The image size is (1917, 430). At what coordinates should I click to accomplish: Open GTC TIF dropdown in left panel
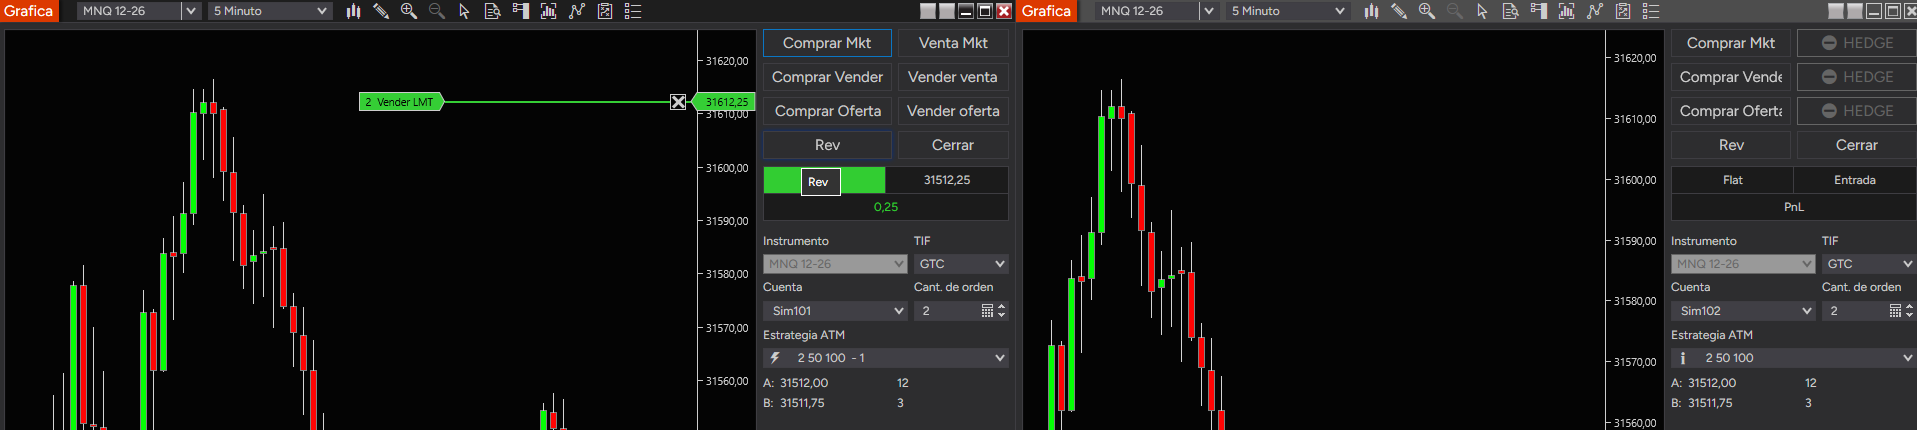(961, 264)
